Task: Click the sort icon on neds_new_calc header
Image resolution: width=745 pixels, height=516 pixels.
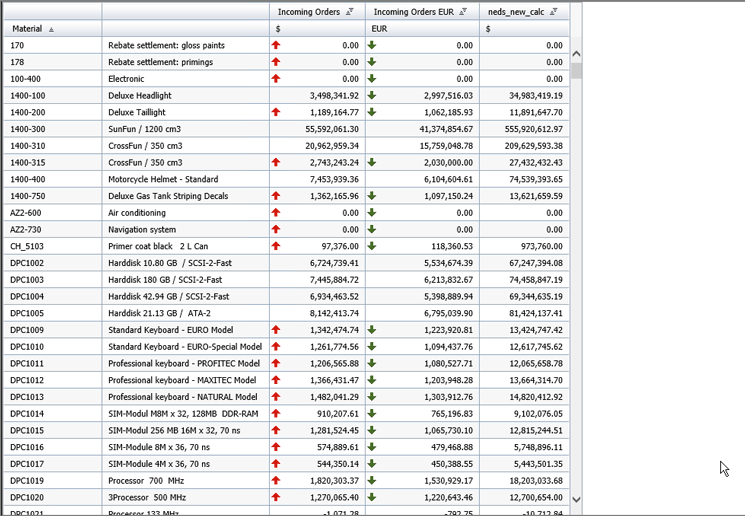Action: [554, 12]
